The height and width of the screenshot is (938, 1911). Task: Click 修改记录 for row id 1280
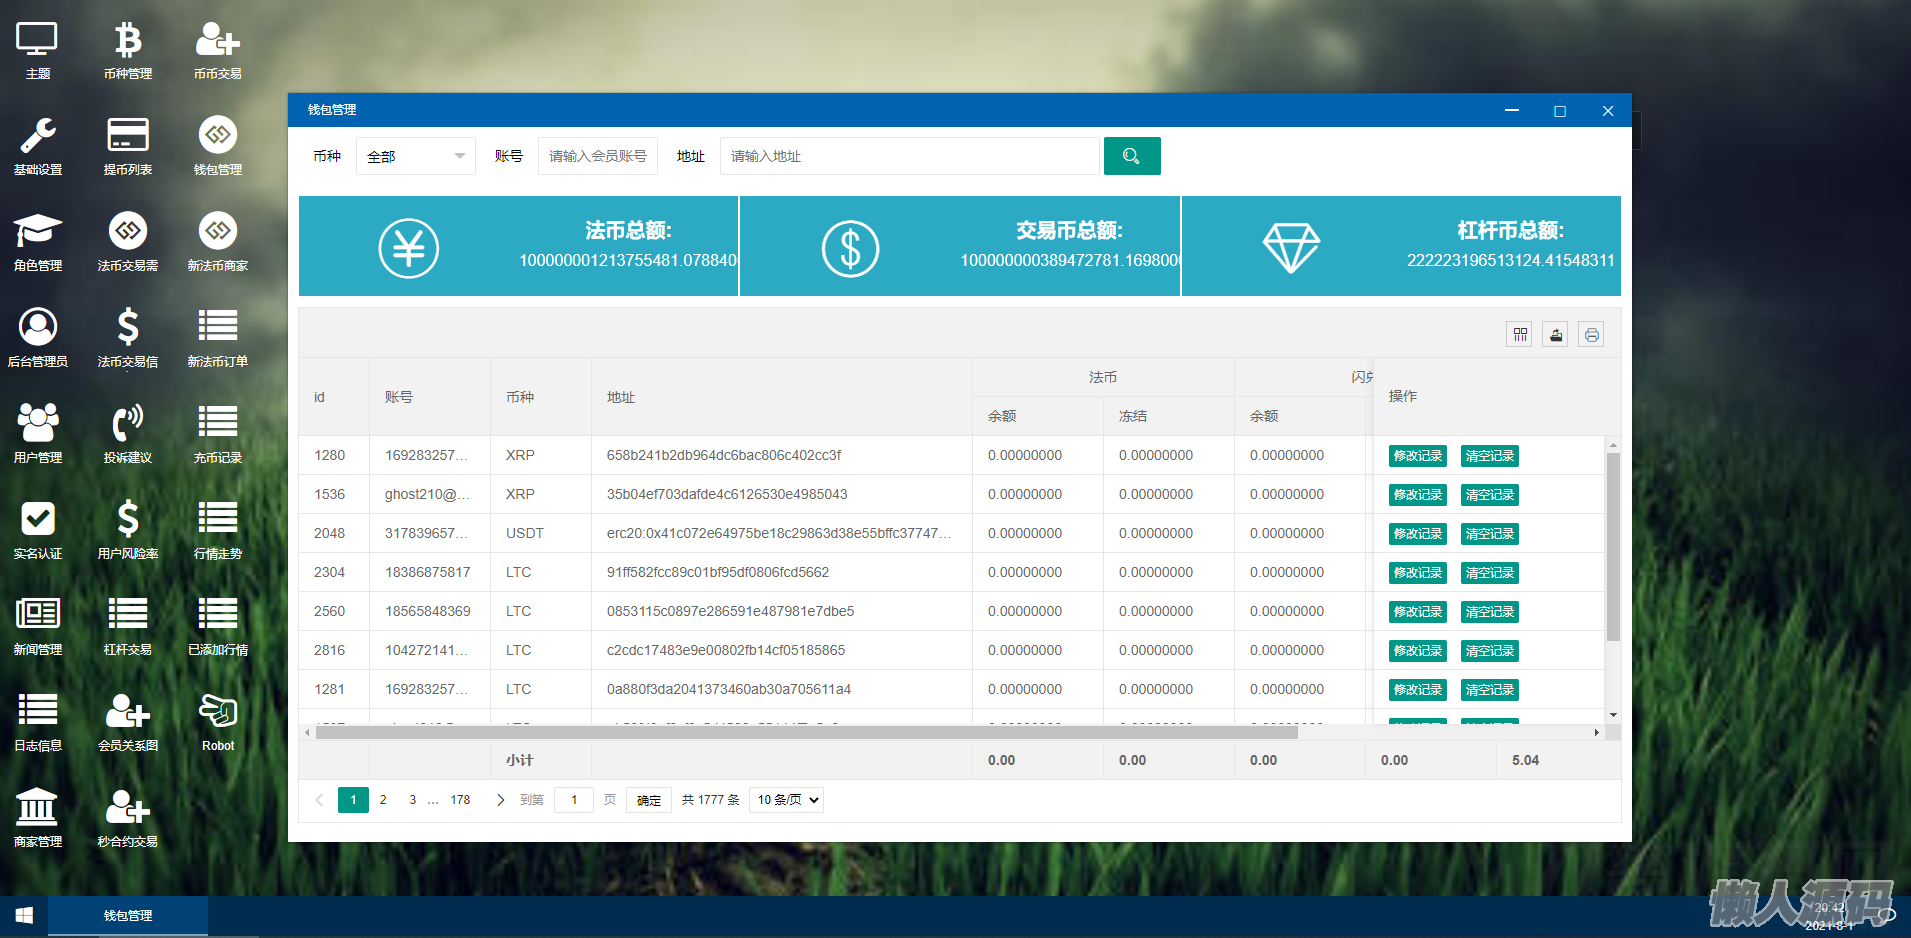point(1417,456)
